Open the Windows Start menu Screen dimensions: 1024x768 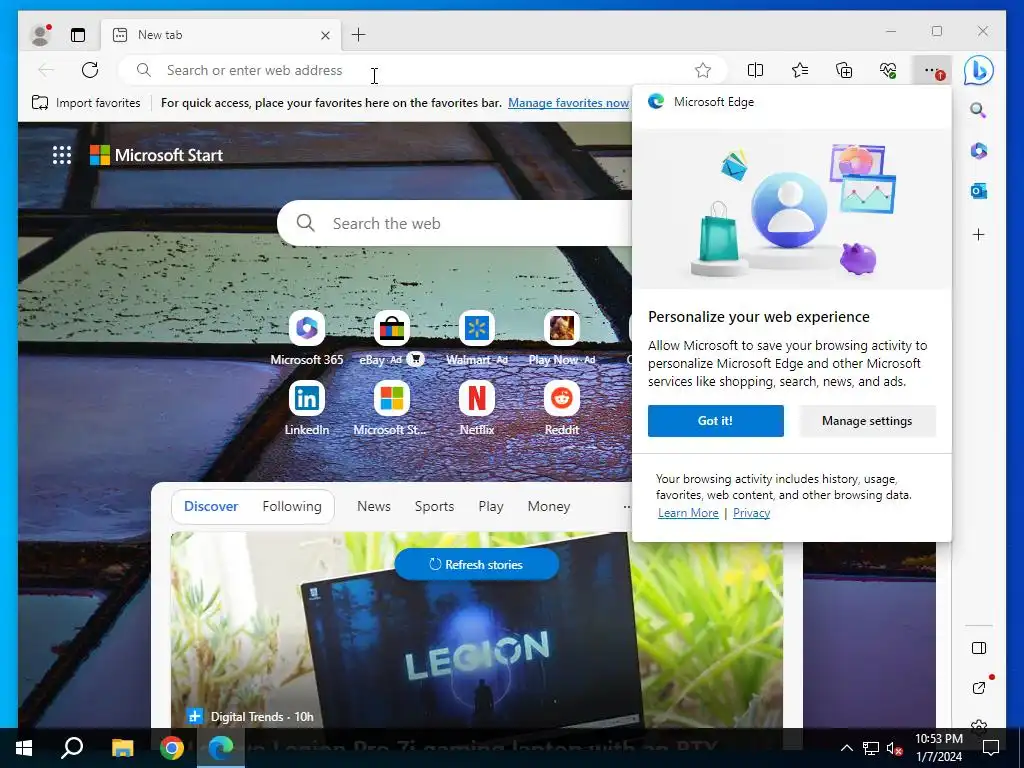[24, 748]
